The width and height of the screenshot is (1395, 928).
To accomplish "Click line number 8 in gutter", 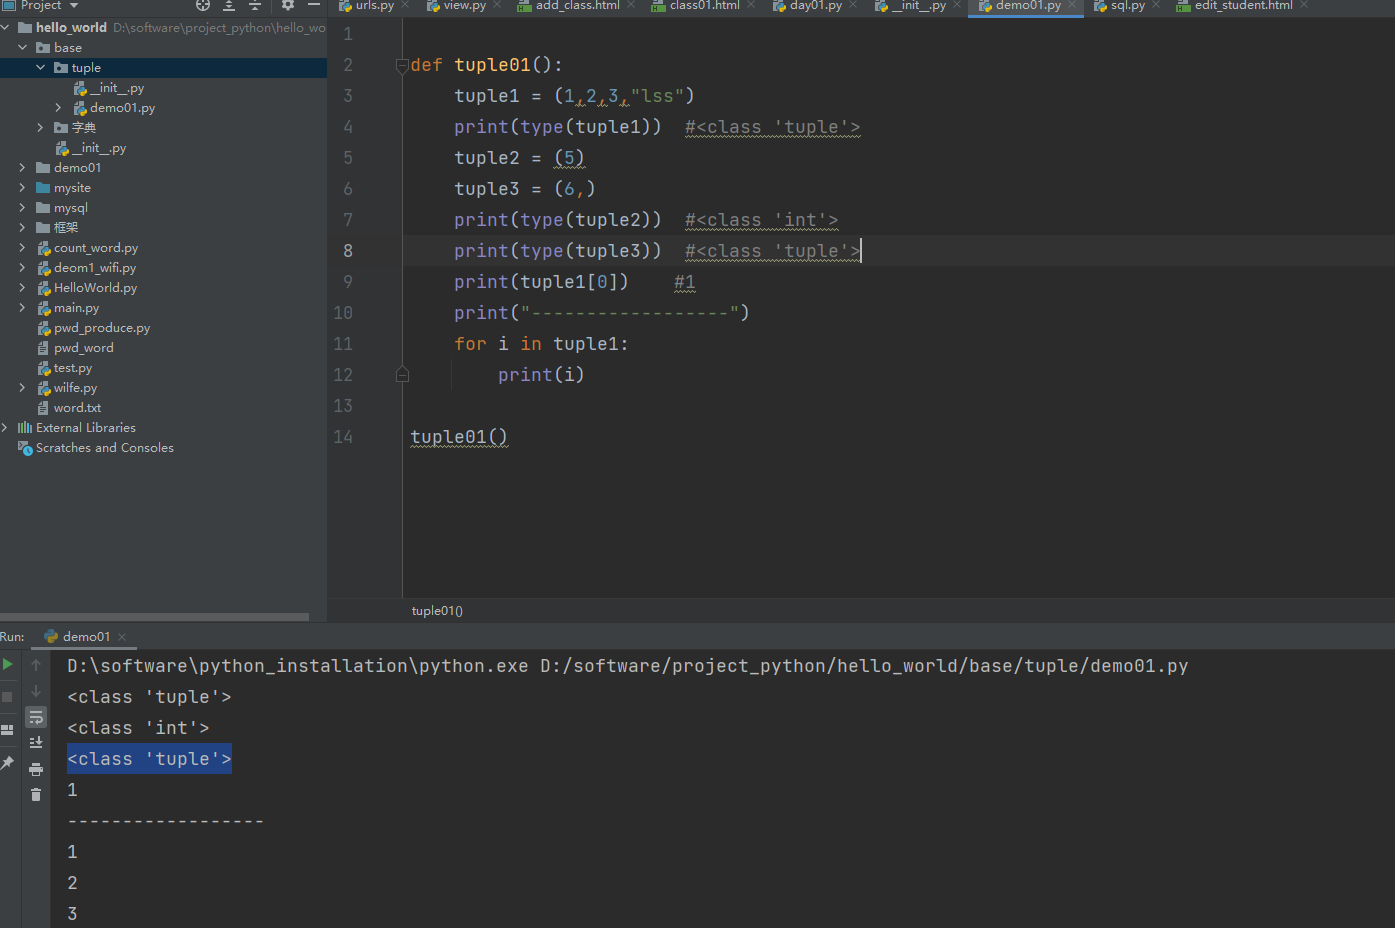I will tap(348, 251).
